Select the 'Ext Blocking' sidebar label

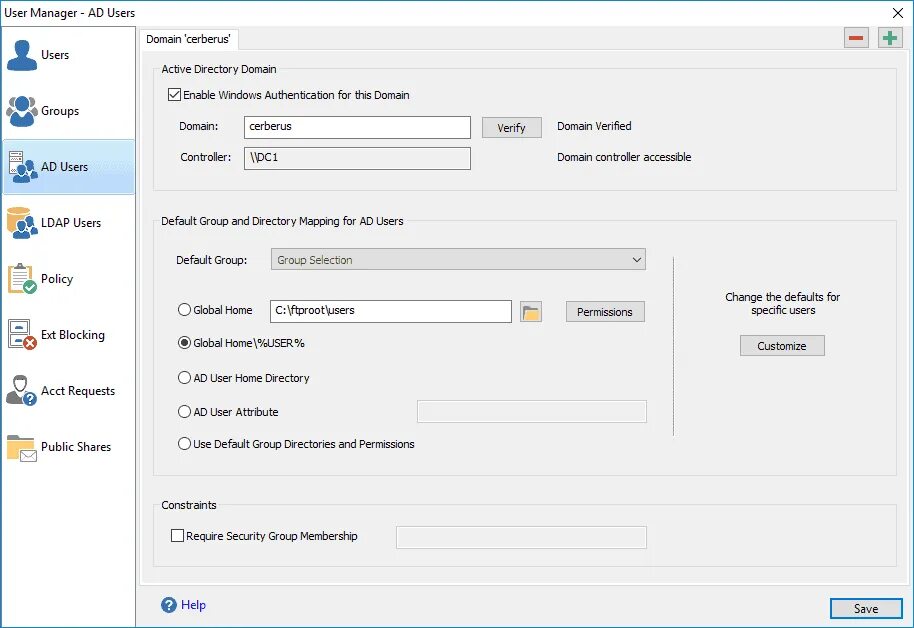tap(73, 335)
